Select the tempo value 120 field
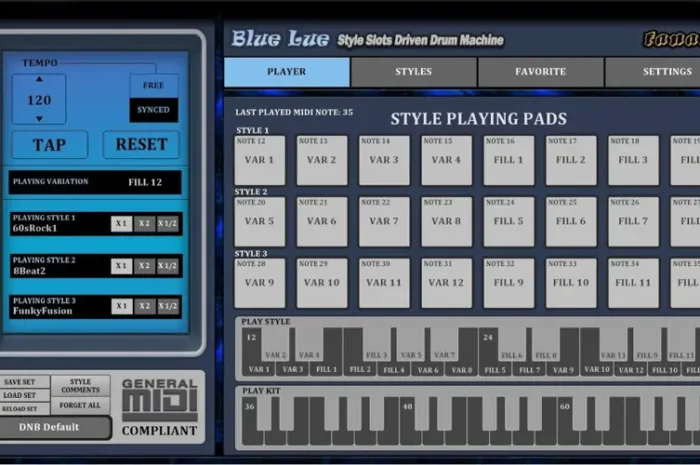700x465 pixels. pos(39,100)
